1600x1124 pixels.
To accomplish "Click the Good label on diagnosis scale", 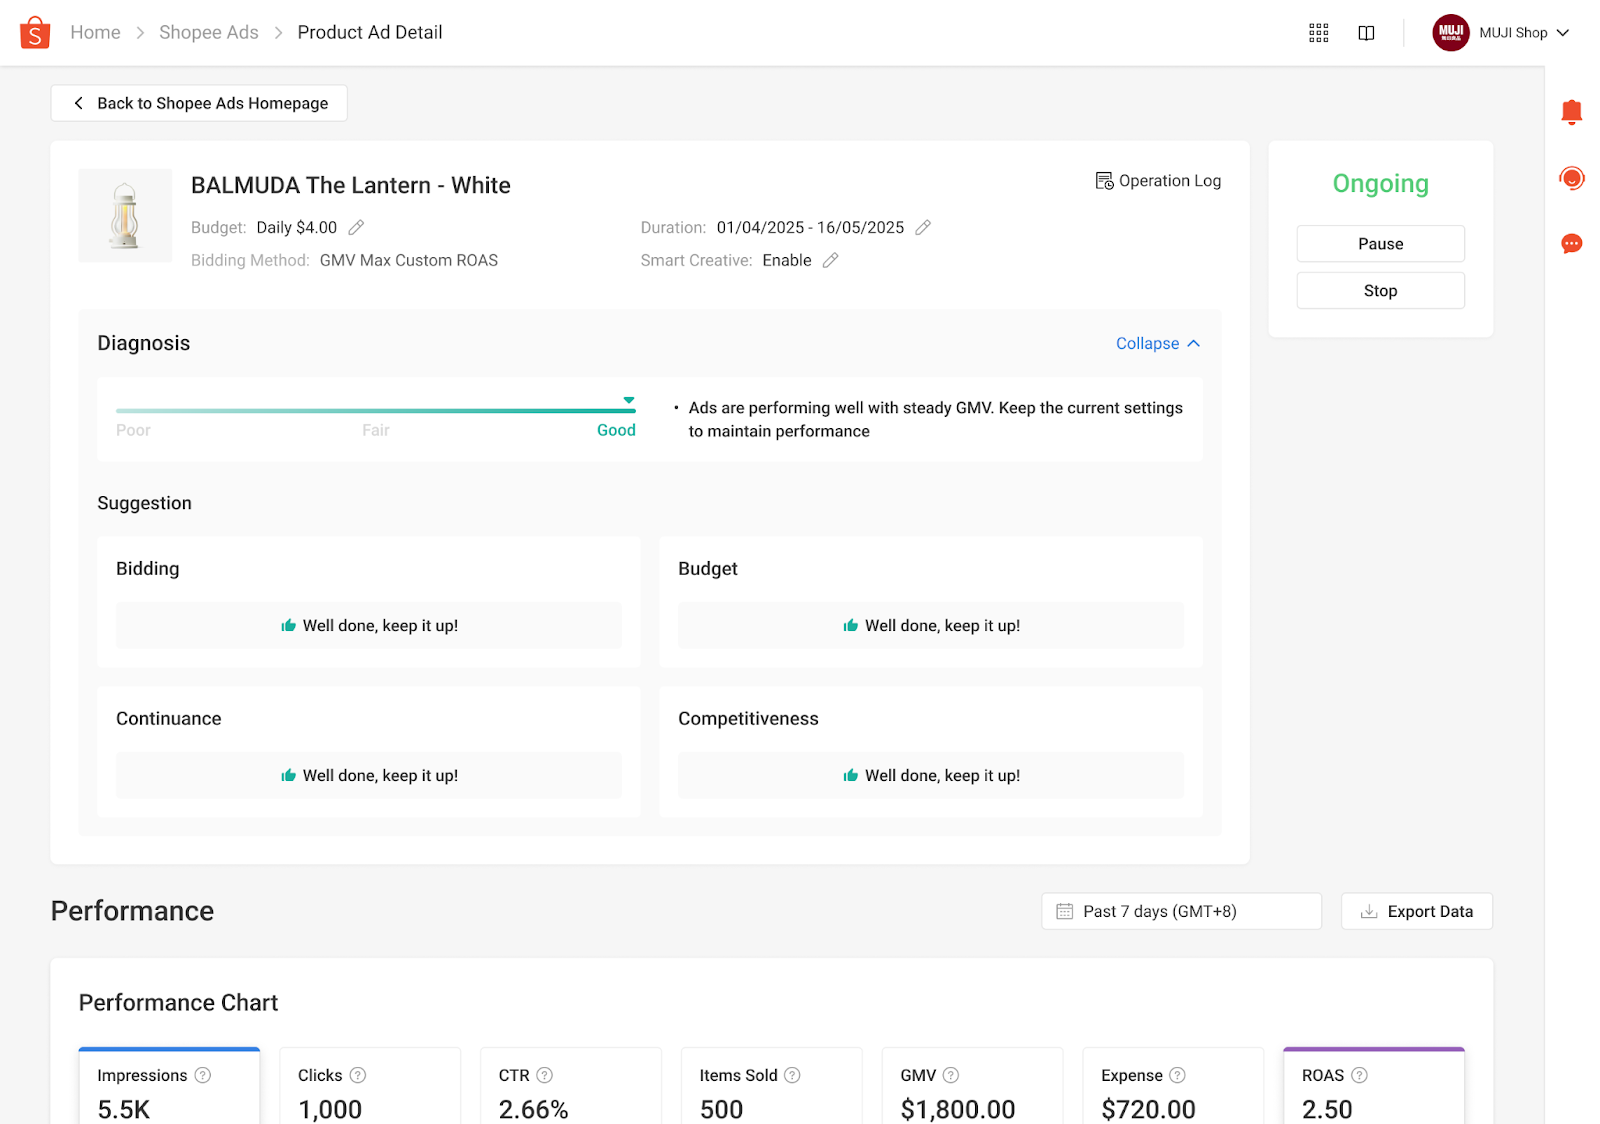I will pyautogui.click(x=616, y=430).
